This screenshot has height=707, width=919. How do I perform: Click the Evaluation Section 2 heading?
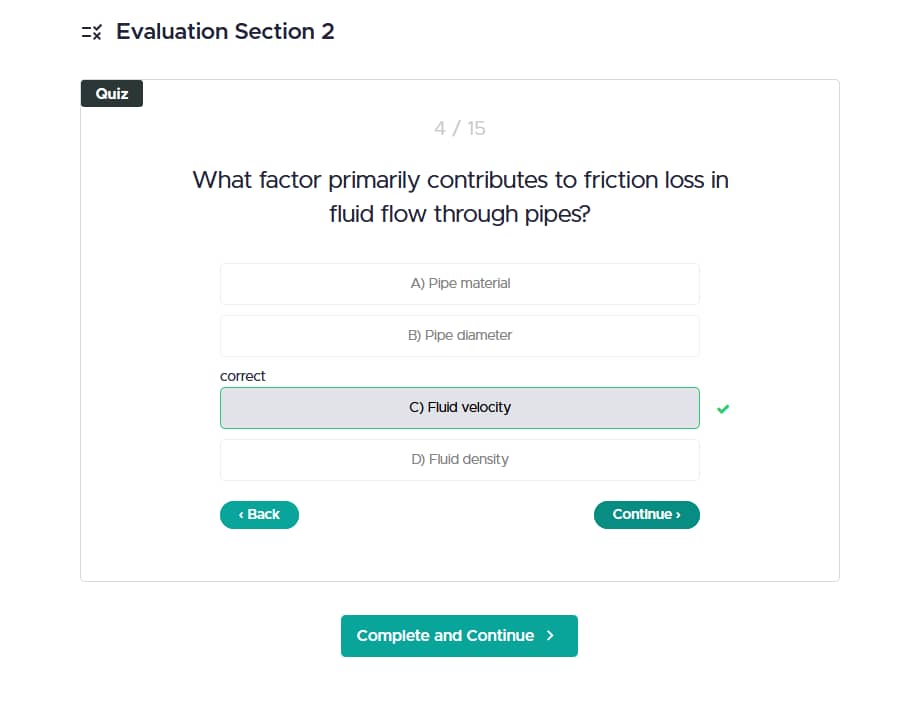click(x=225, y=31)
